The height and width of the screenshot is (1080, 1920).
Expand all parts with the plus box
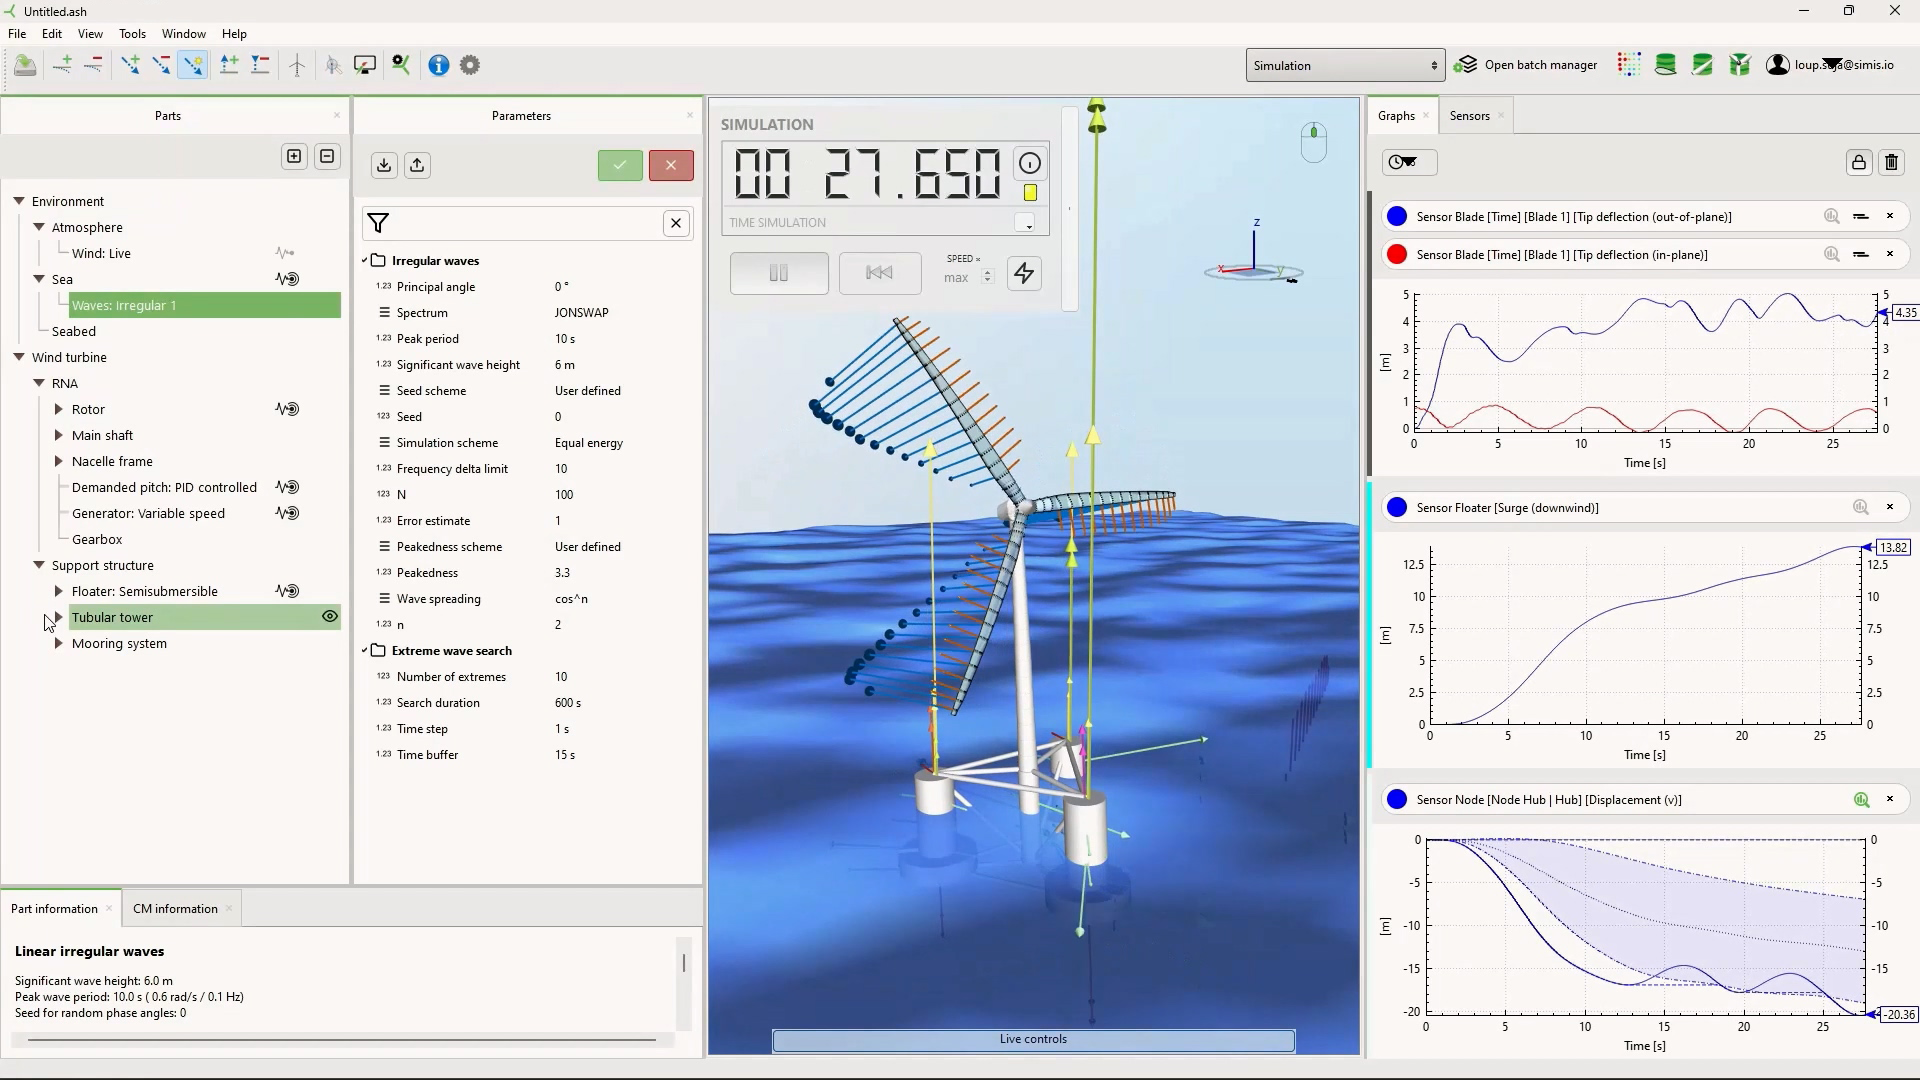pos(294,157)
